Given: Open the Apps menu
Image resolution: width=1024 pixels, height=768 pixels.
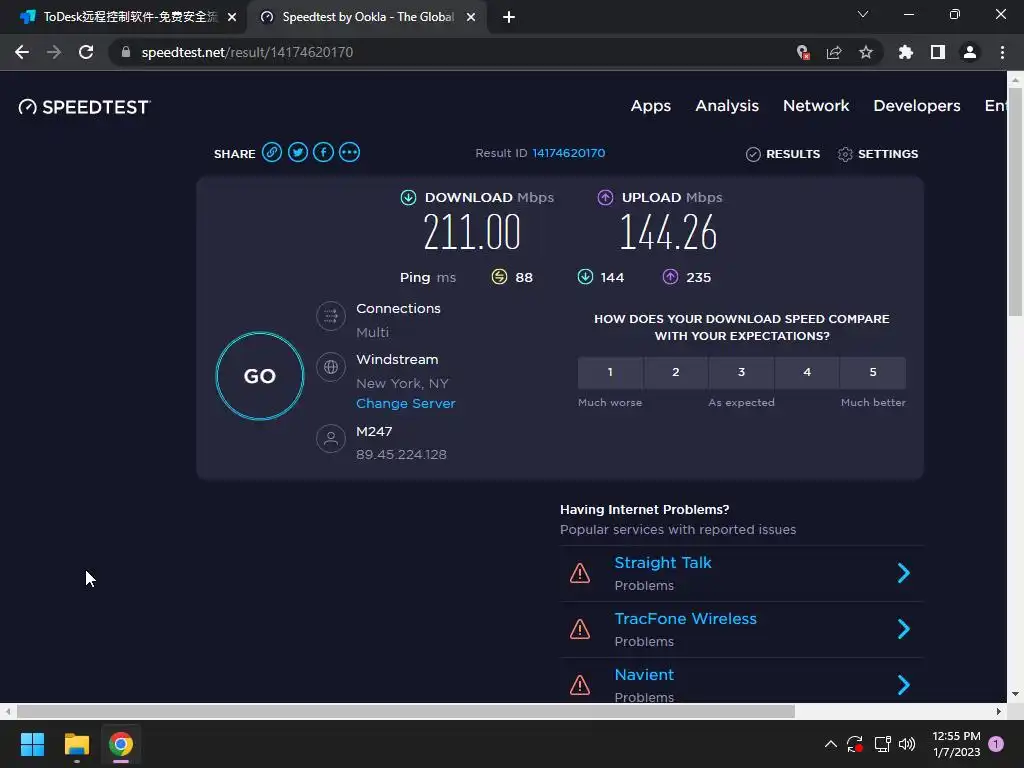Looking at the screenshot, I should click(650, 106).
